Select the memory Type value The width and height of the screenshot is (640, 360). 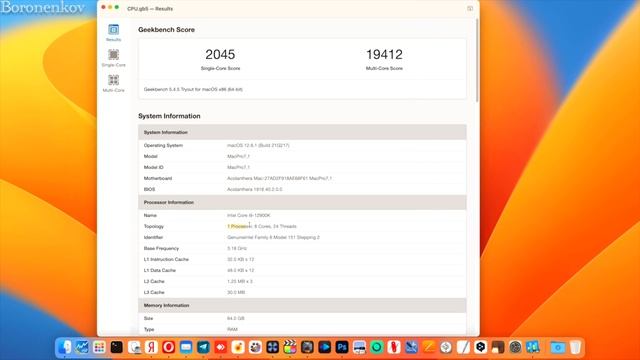(x=232, y=329)
